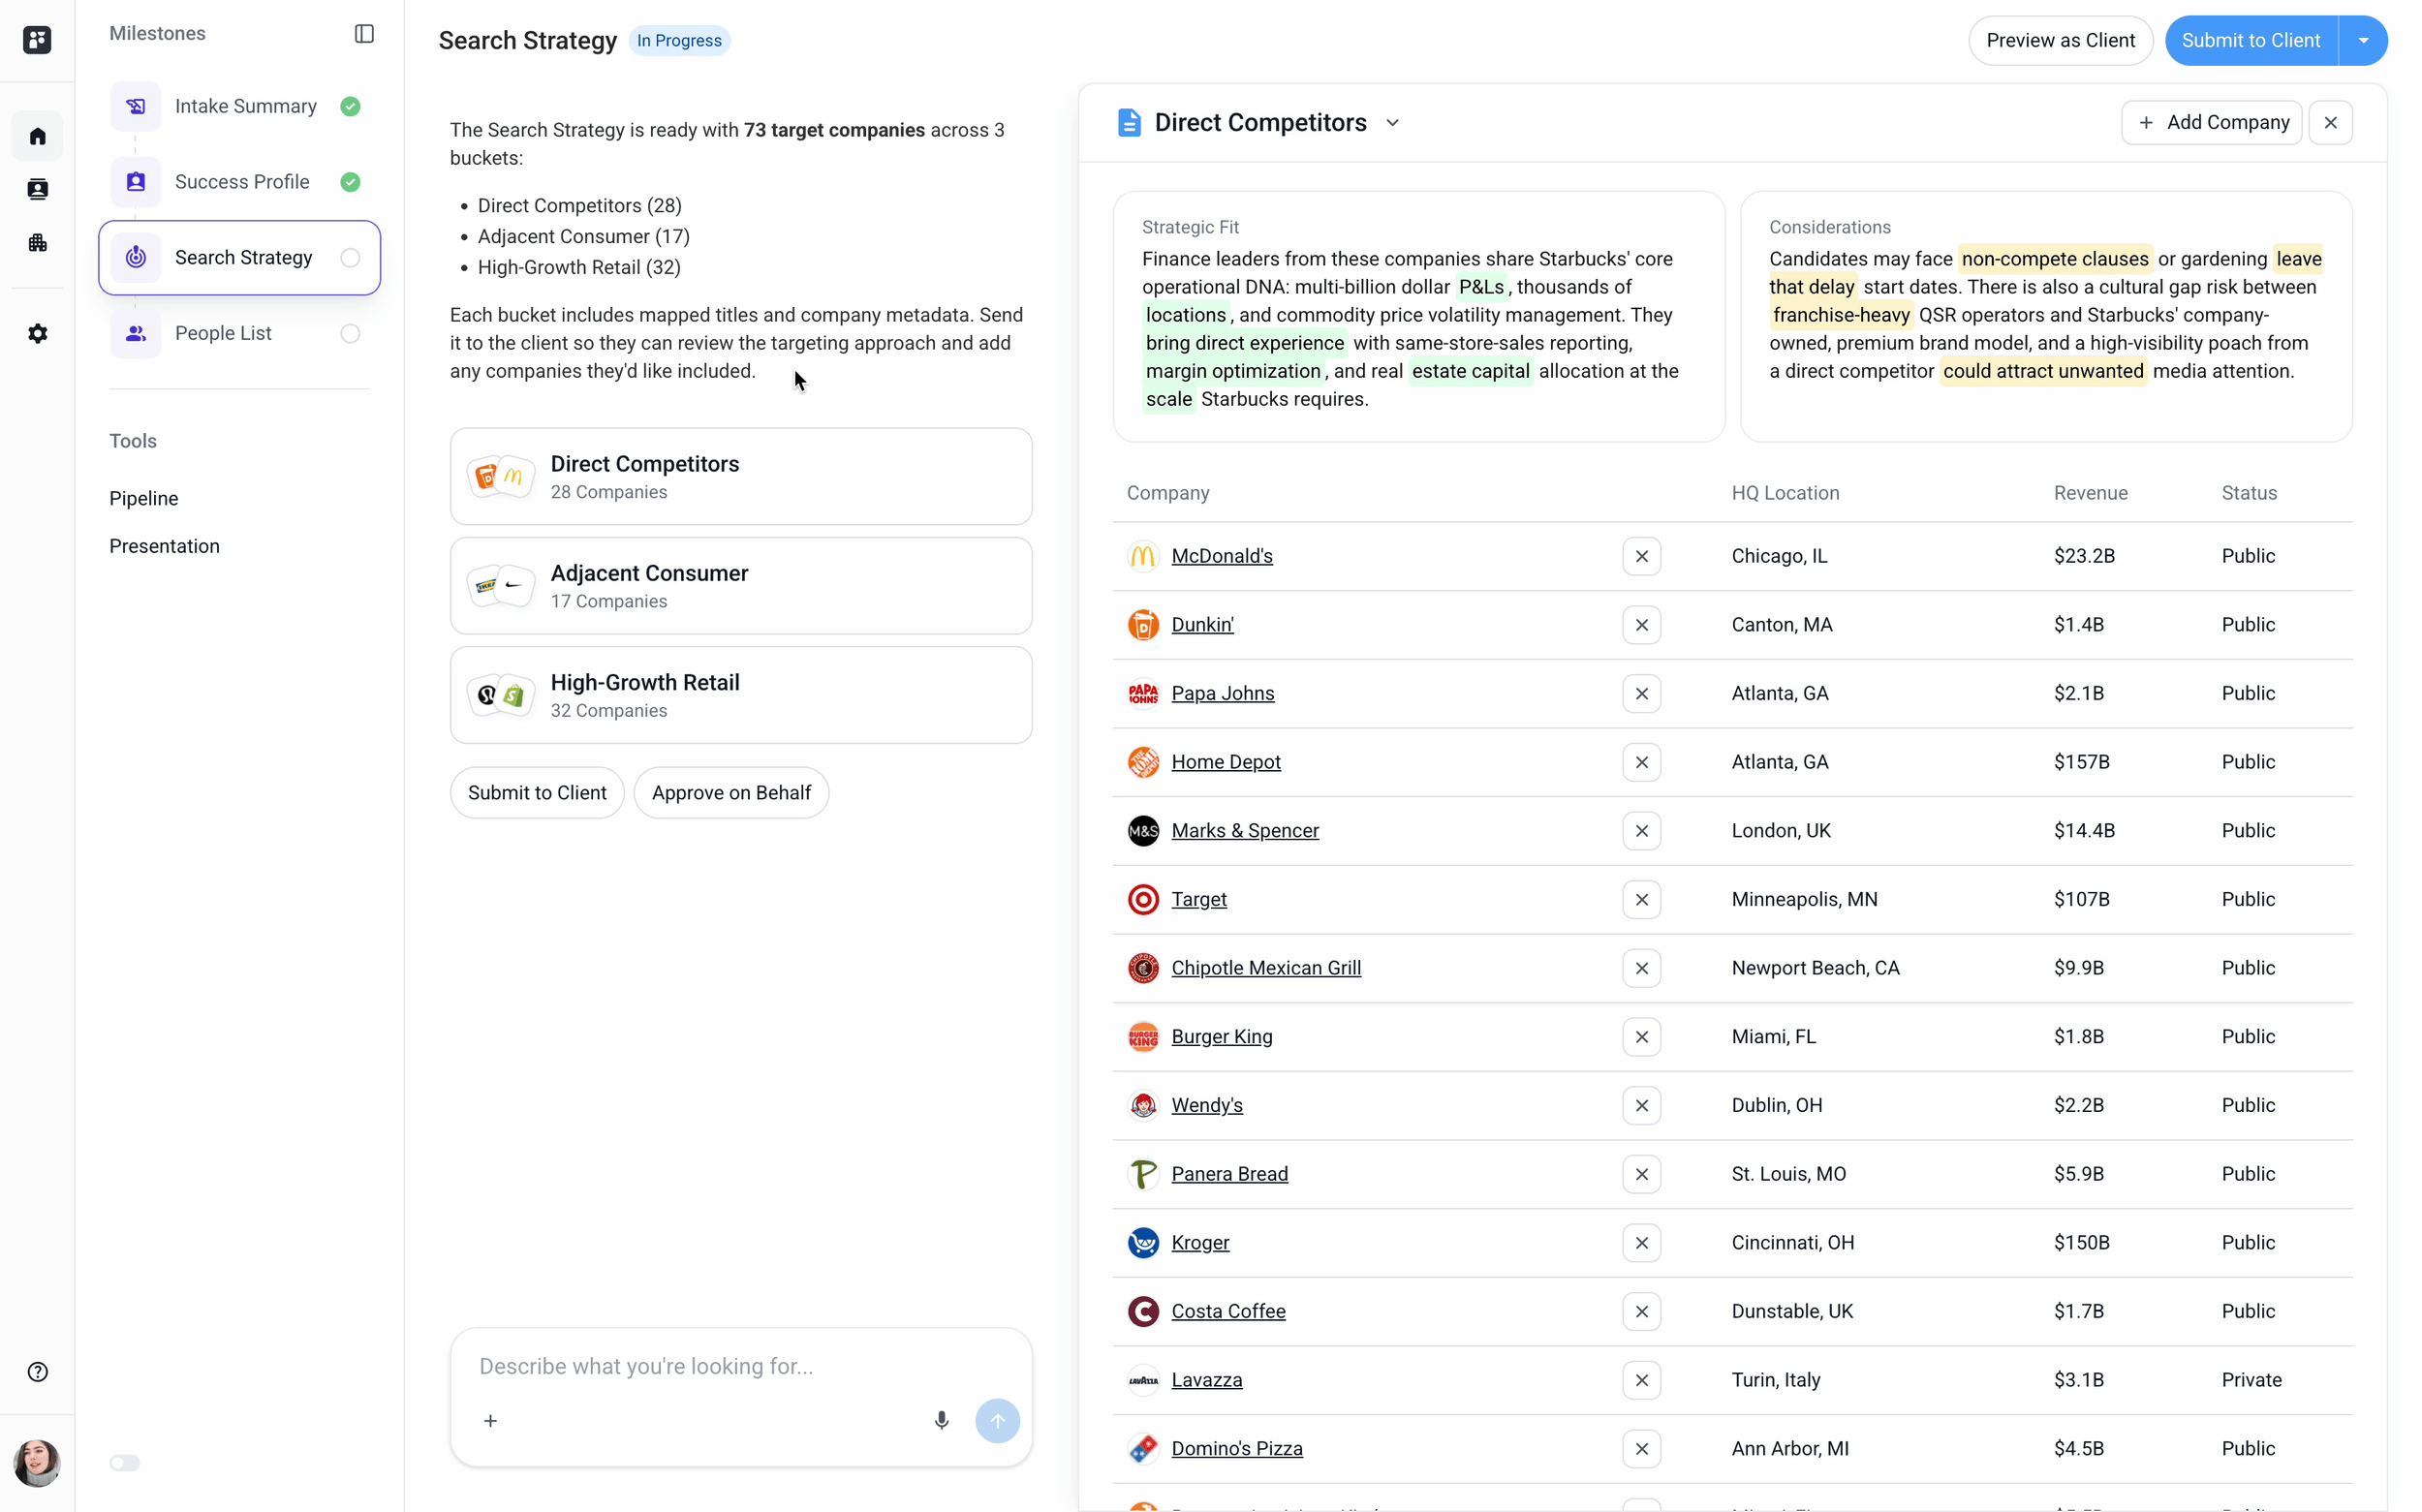Click the plus attachment icon in chat

490,1420
